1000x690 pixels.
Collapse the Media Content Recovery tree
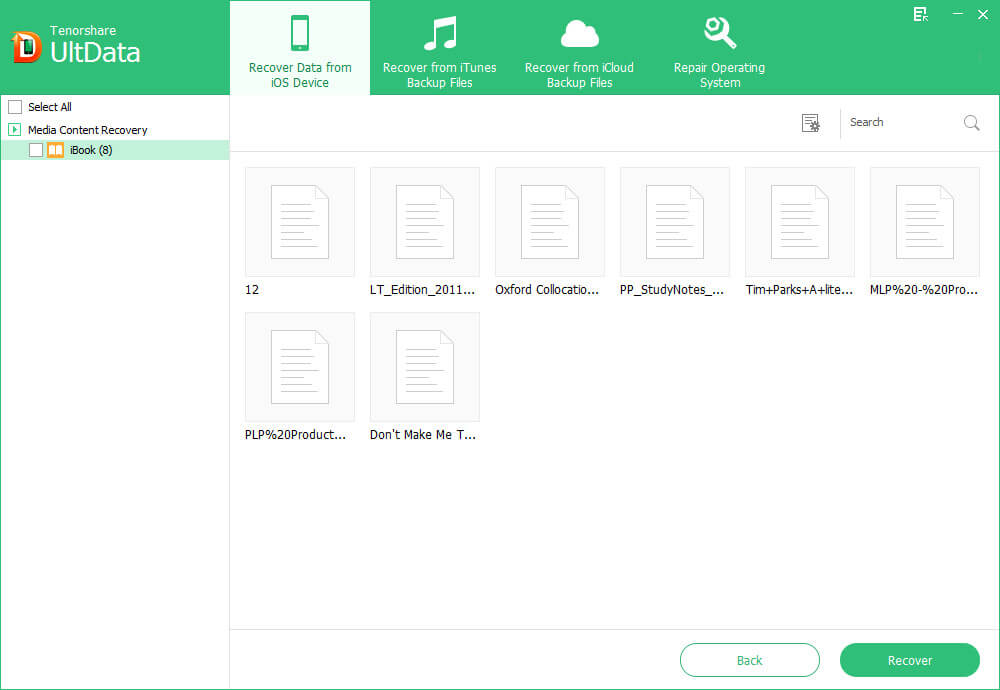15,129
